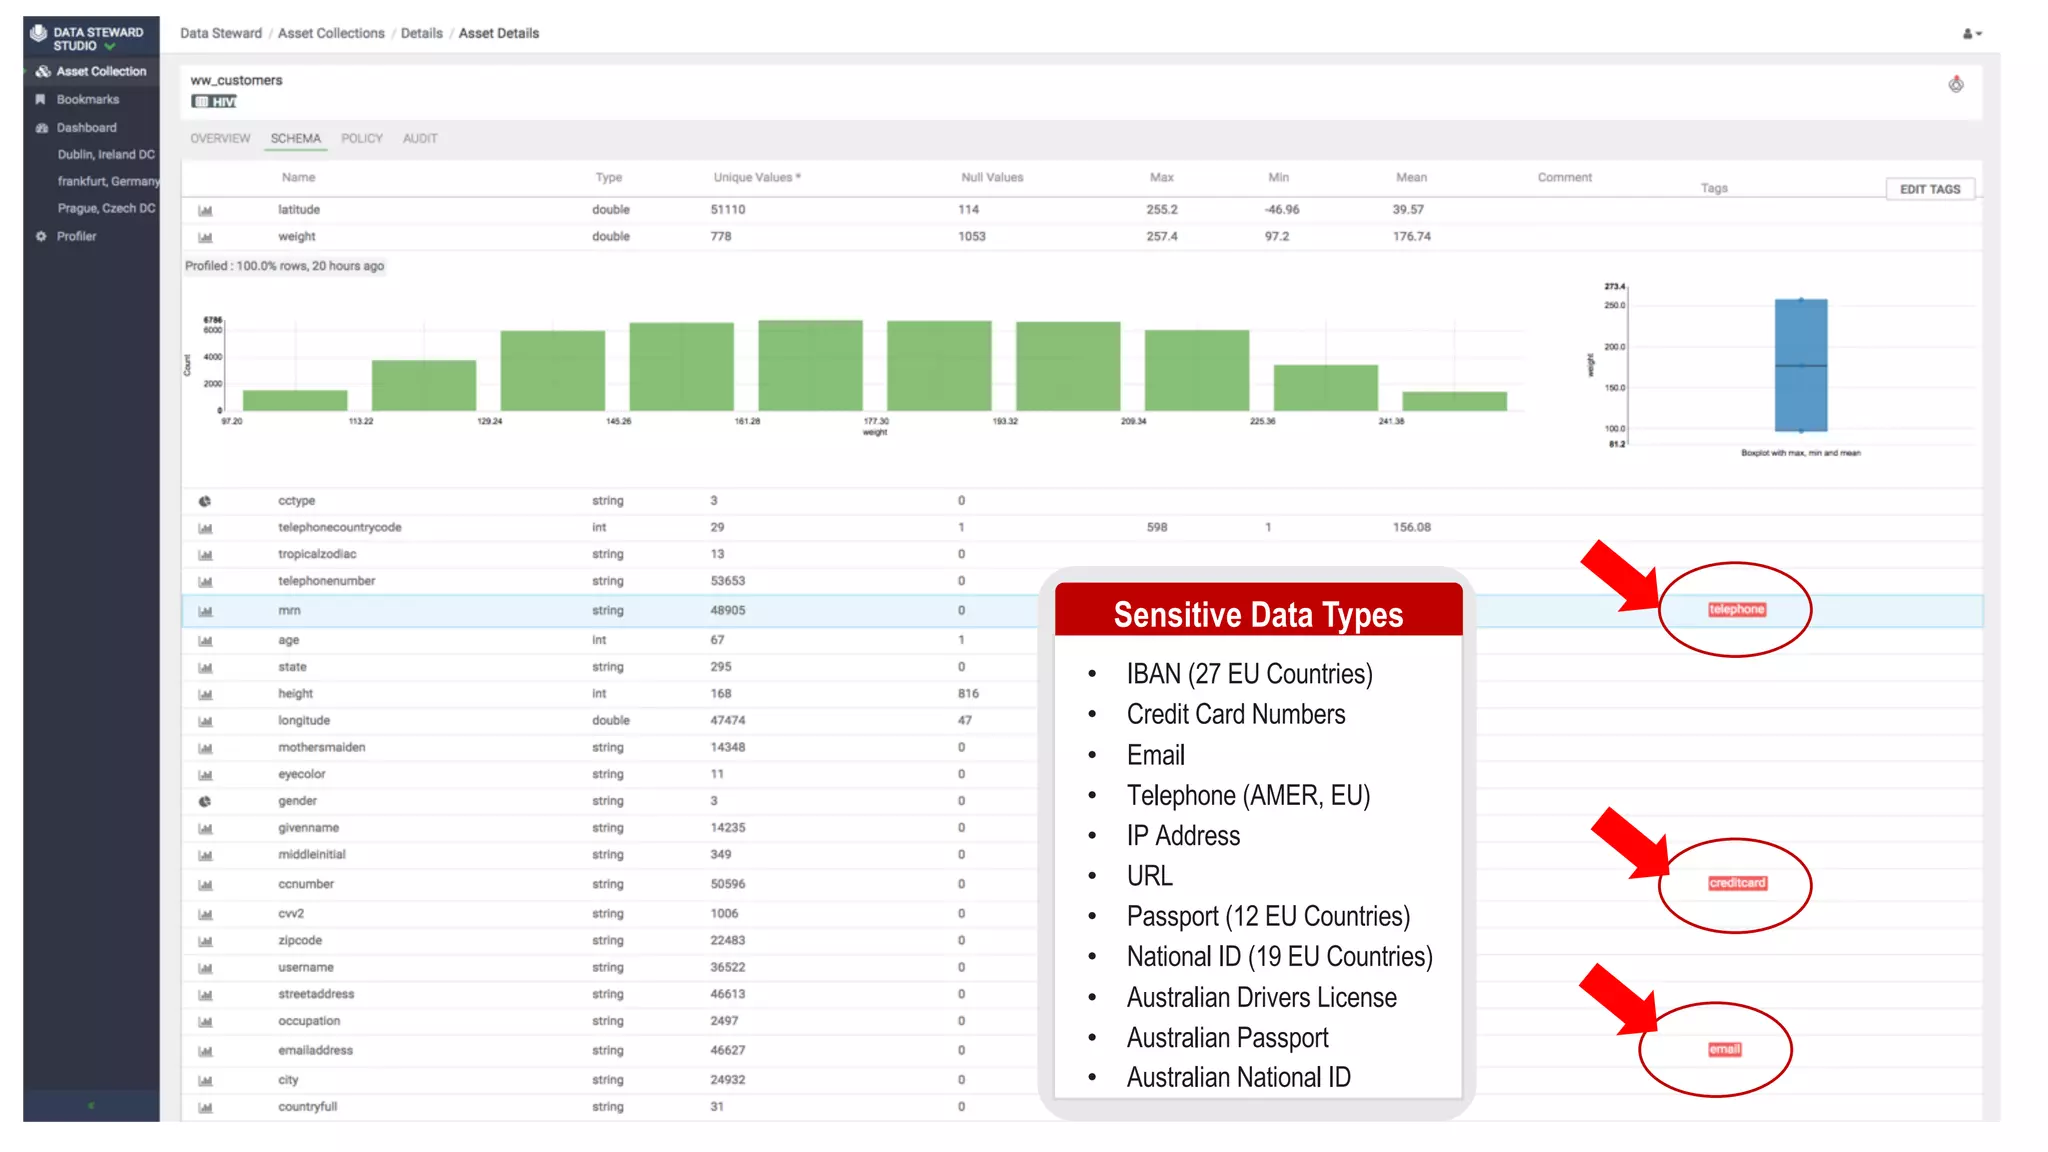Click chart icon of mrn row
Viewport: 2048px width, 1152px height.
[x=205, y=611]
